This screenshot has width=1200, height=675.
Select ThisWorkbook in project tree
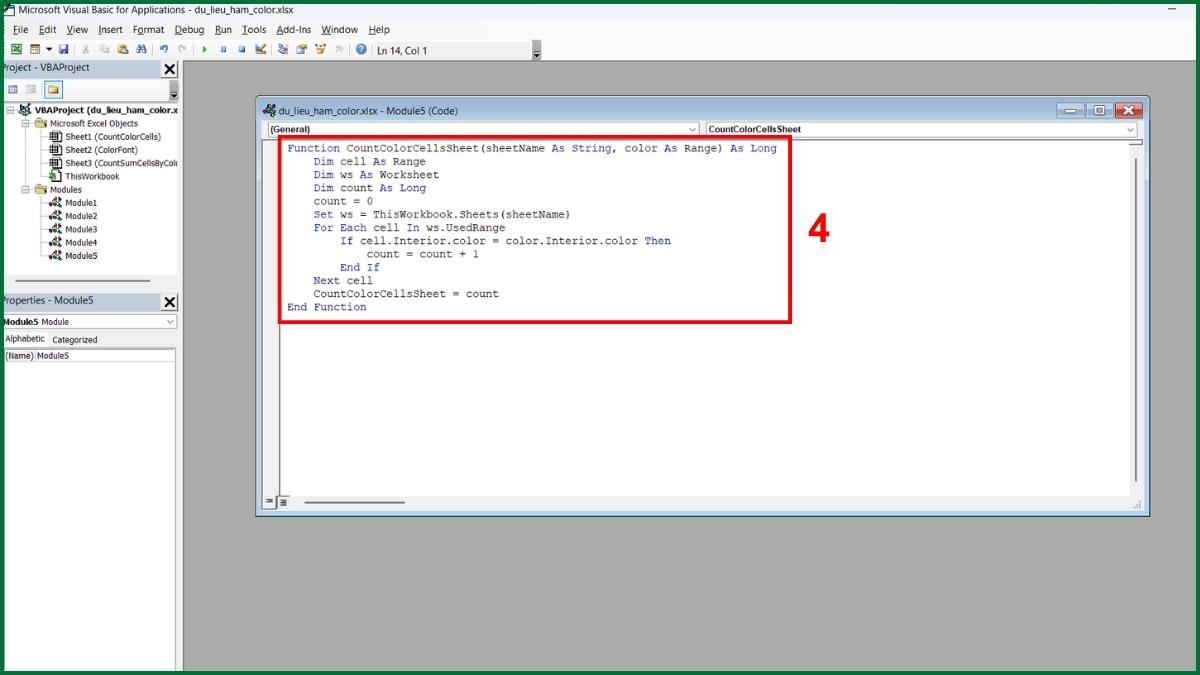point(92,176)
